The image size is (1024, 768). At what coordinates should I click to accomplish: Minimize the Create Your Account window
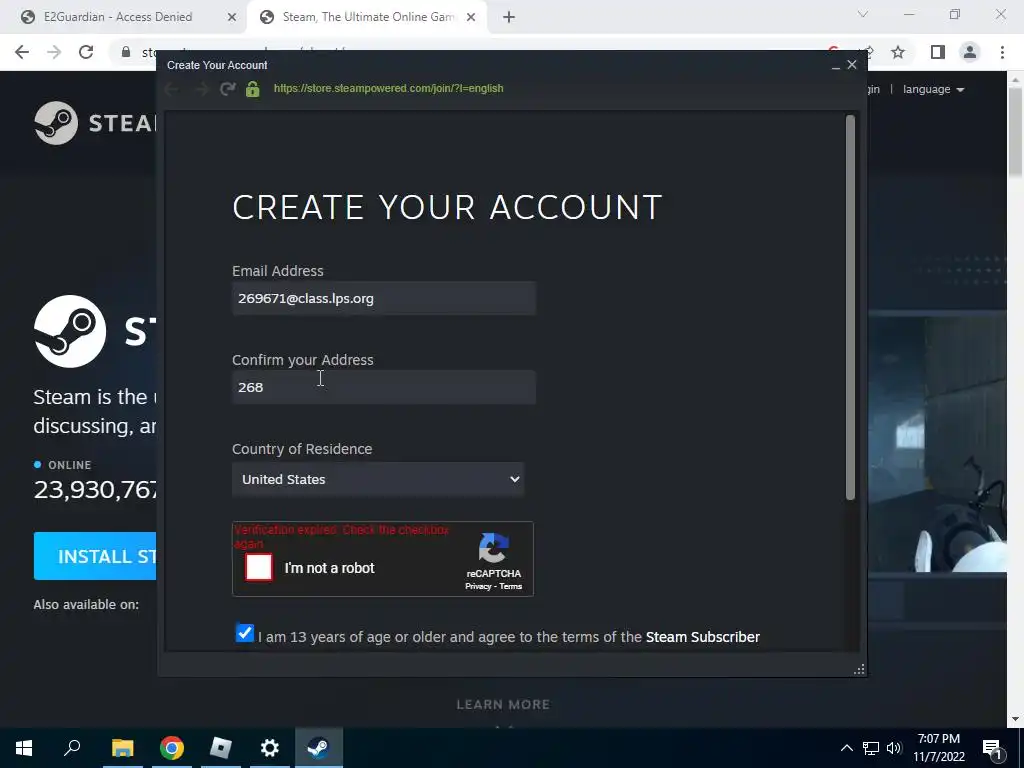[x=835, y=65]
